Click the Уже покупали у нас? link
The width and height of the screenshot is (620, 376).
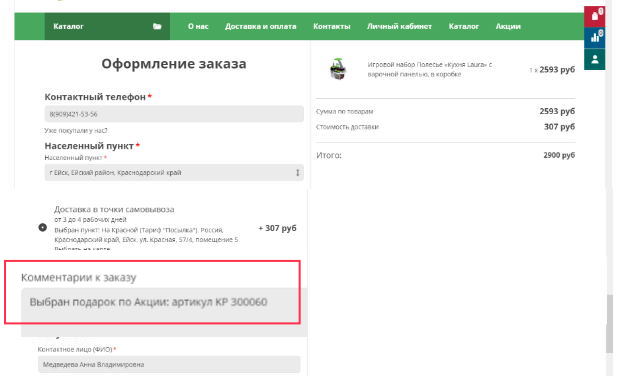click(x=76, y=130)
